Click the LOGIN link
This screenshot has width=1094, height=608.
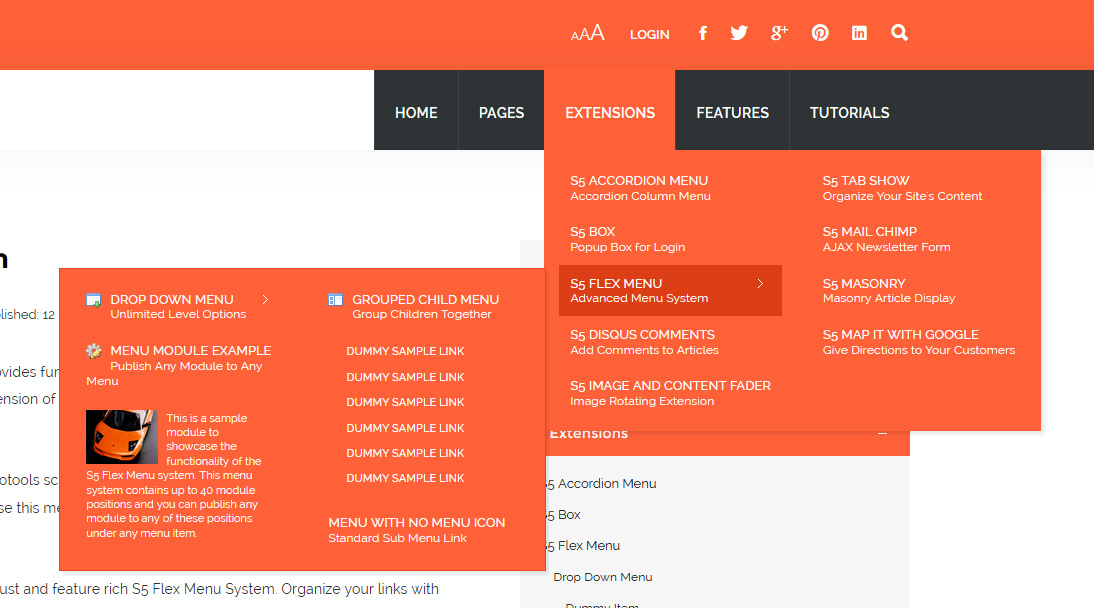650,34
